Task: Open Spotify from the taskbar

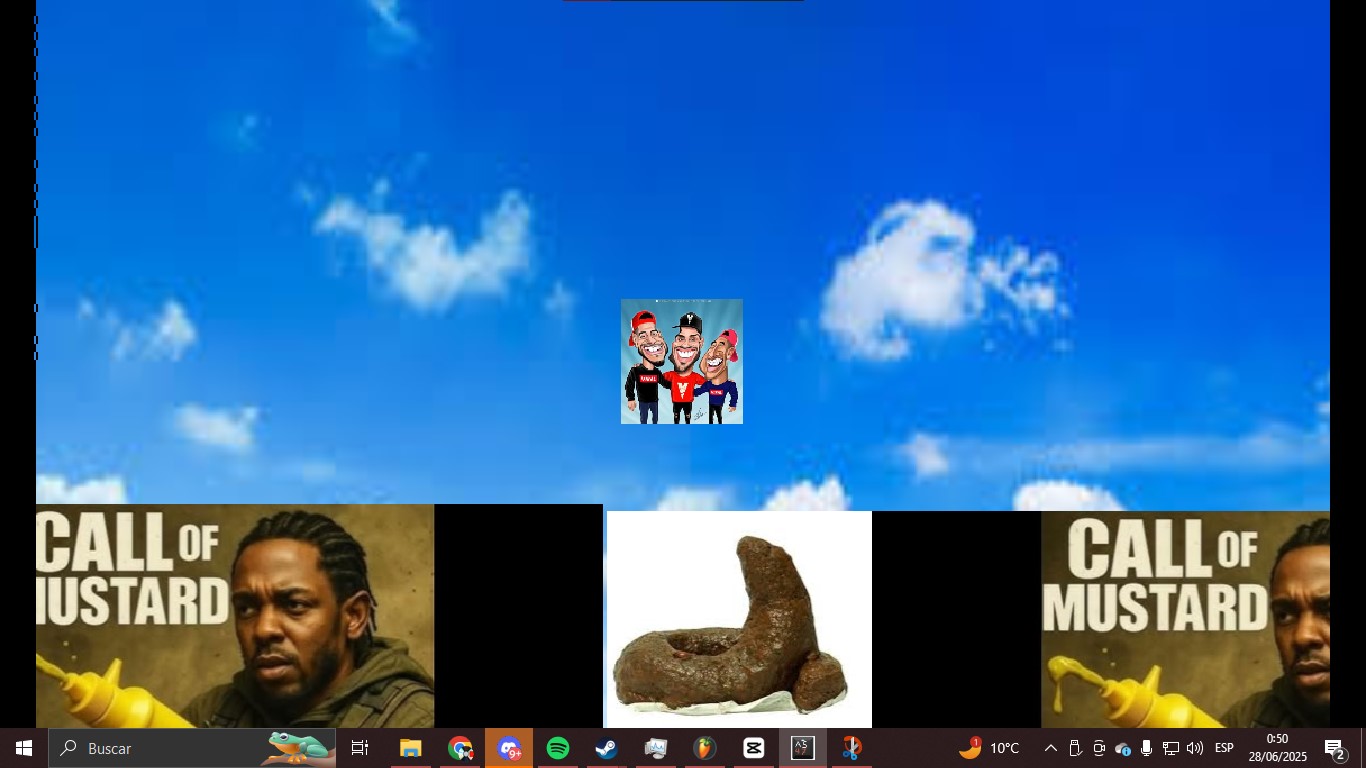Action: [x=558, y=748]
